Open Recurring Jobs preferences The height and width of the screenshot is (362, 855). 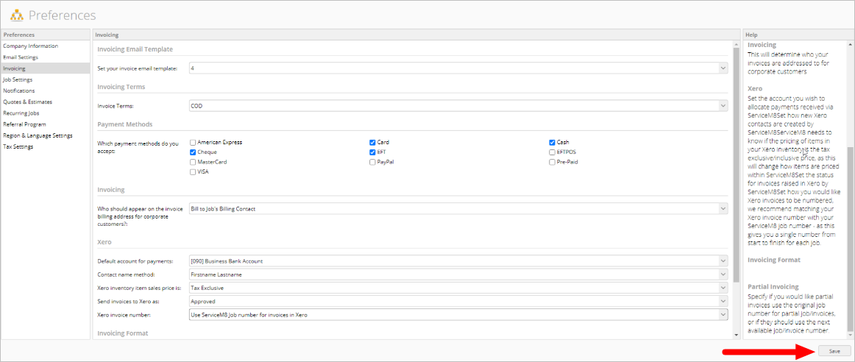click(x=45, y=113)
